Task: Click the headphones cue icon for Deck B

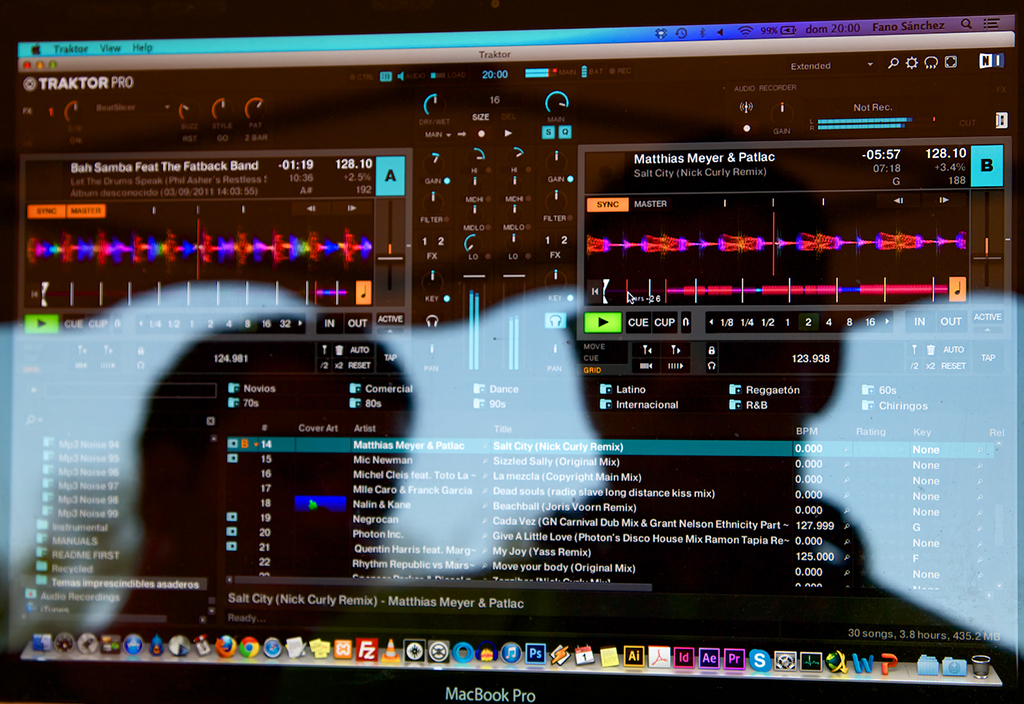Action: pyautogui.click(x=555, y=321)
